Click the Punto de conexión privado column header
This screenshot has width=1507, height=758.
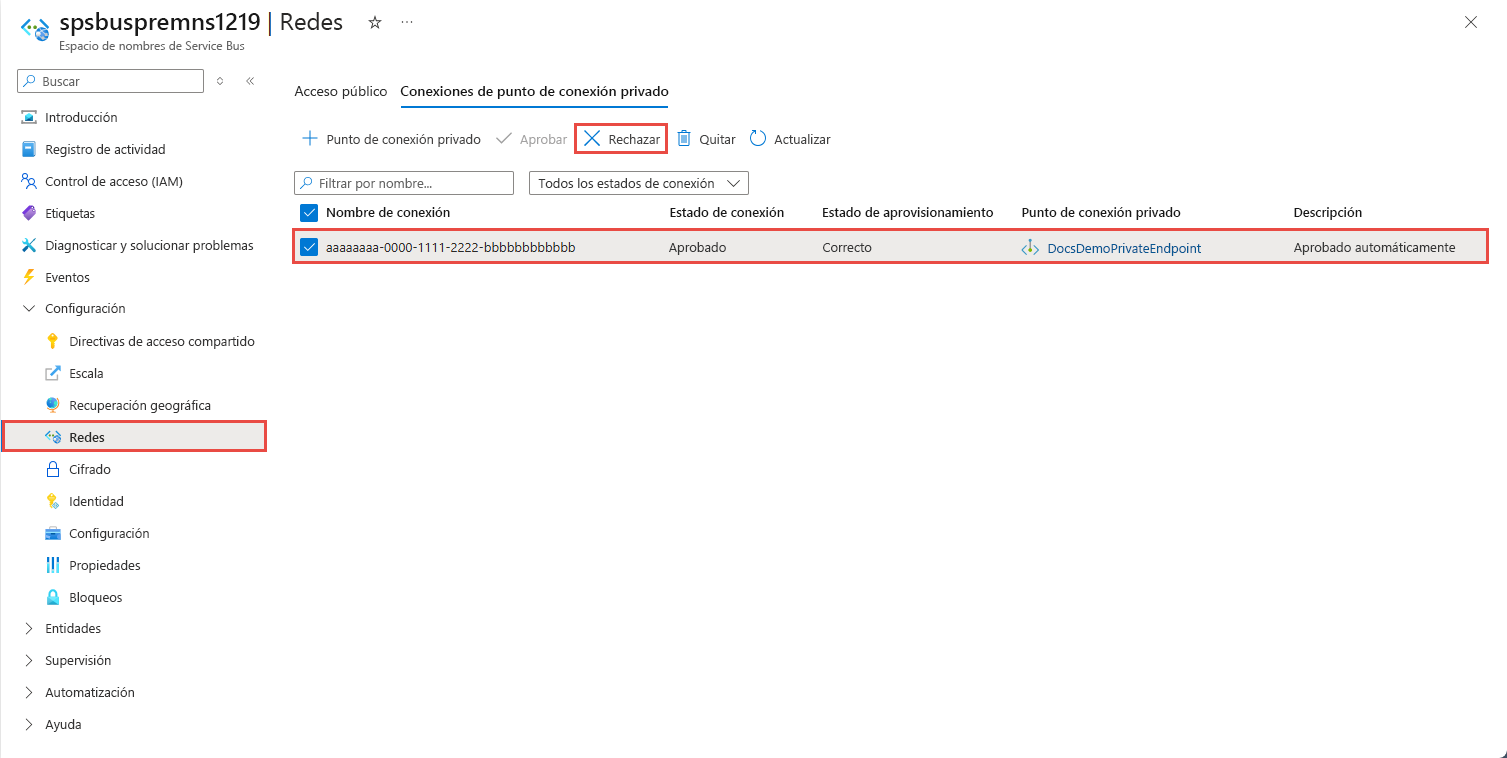(1101, 212)
